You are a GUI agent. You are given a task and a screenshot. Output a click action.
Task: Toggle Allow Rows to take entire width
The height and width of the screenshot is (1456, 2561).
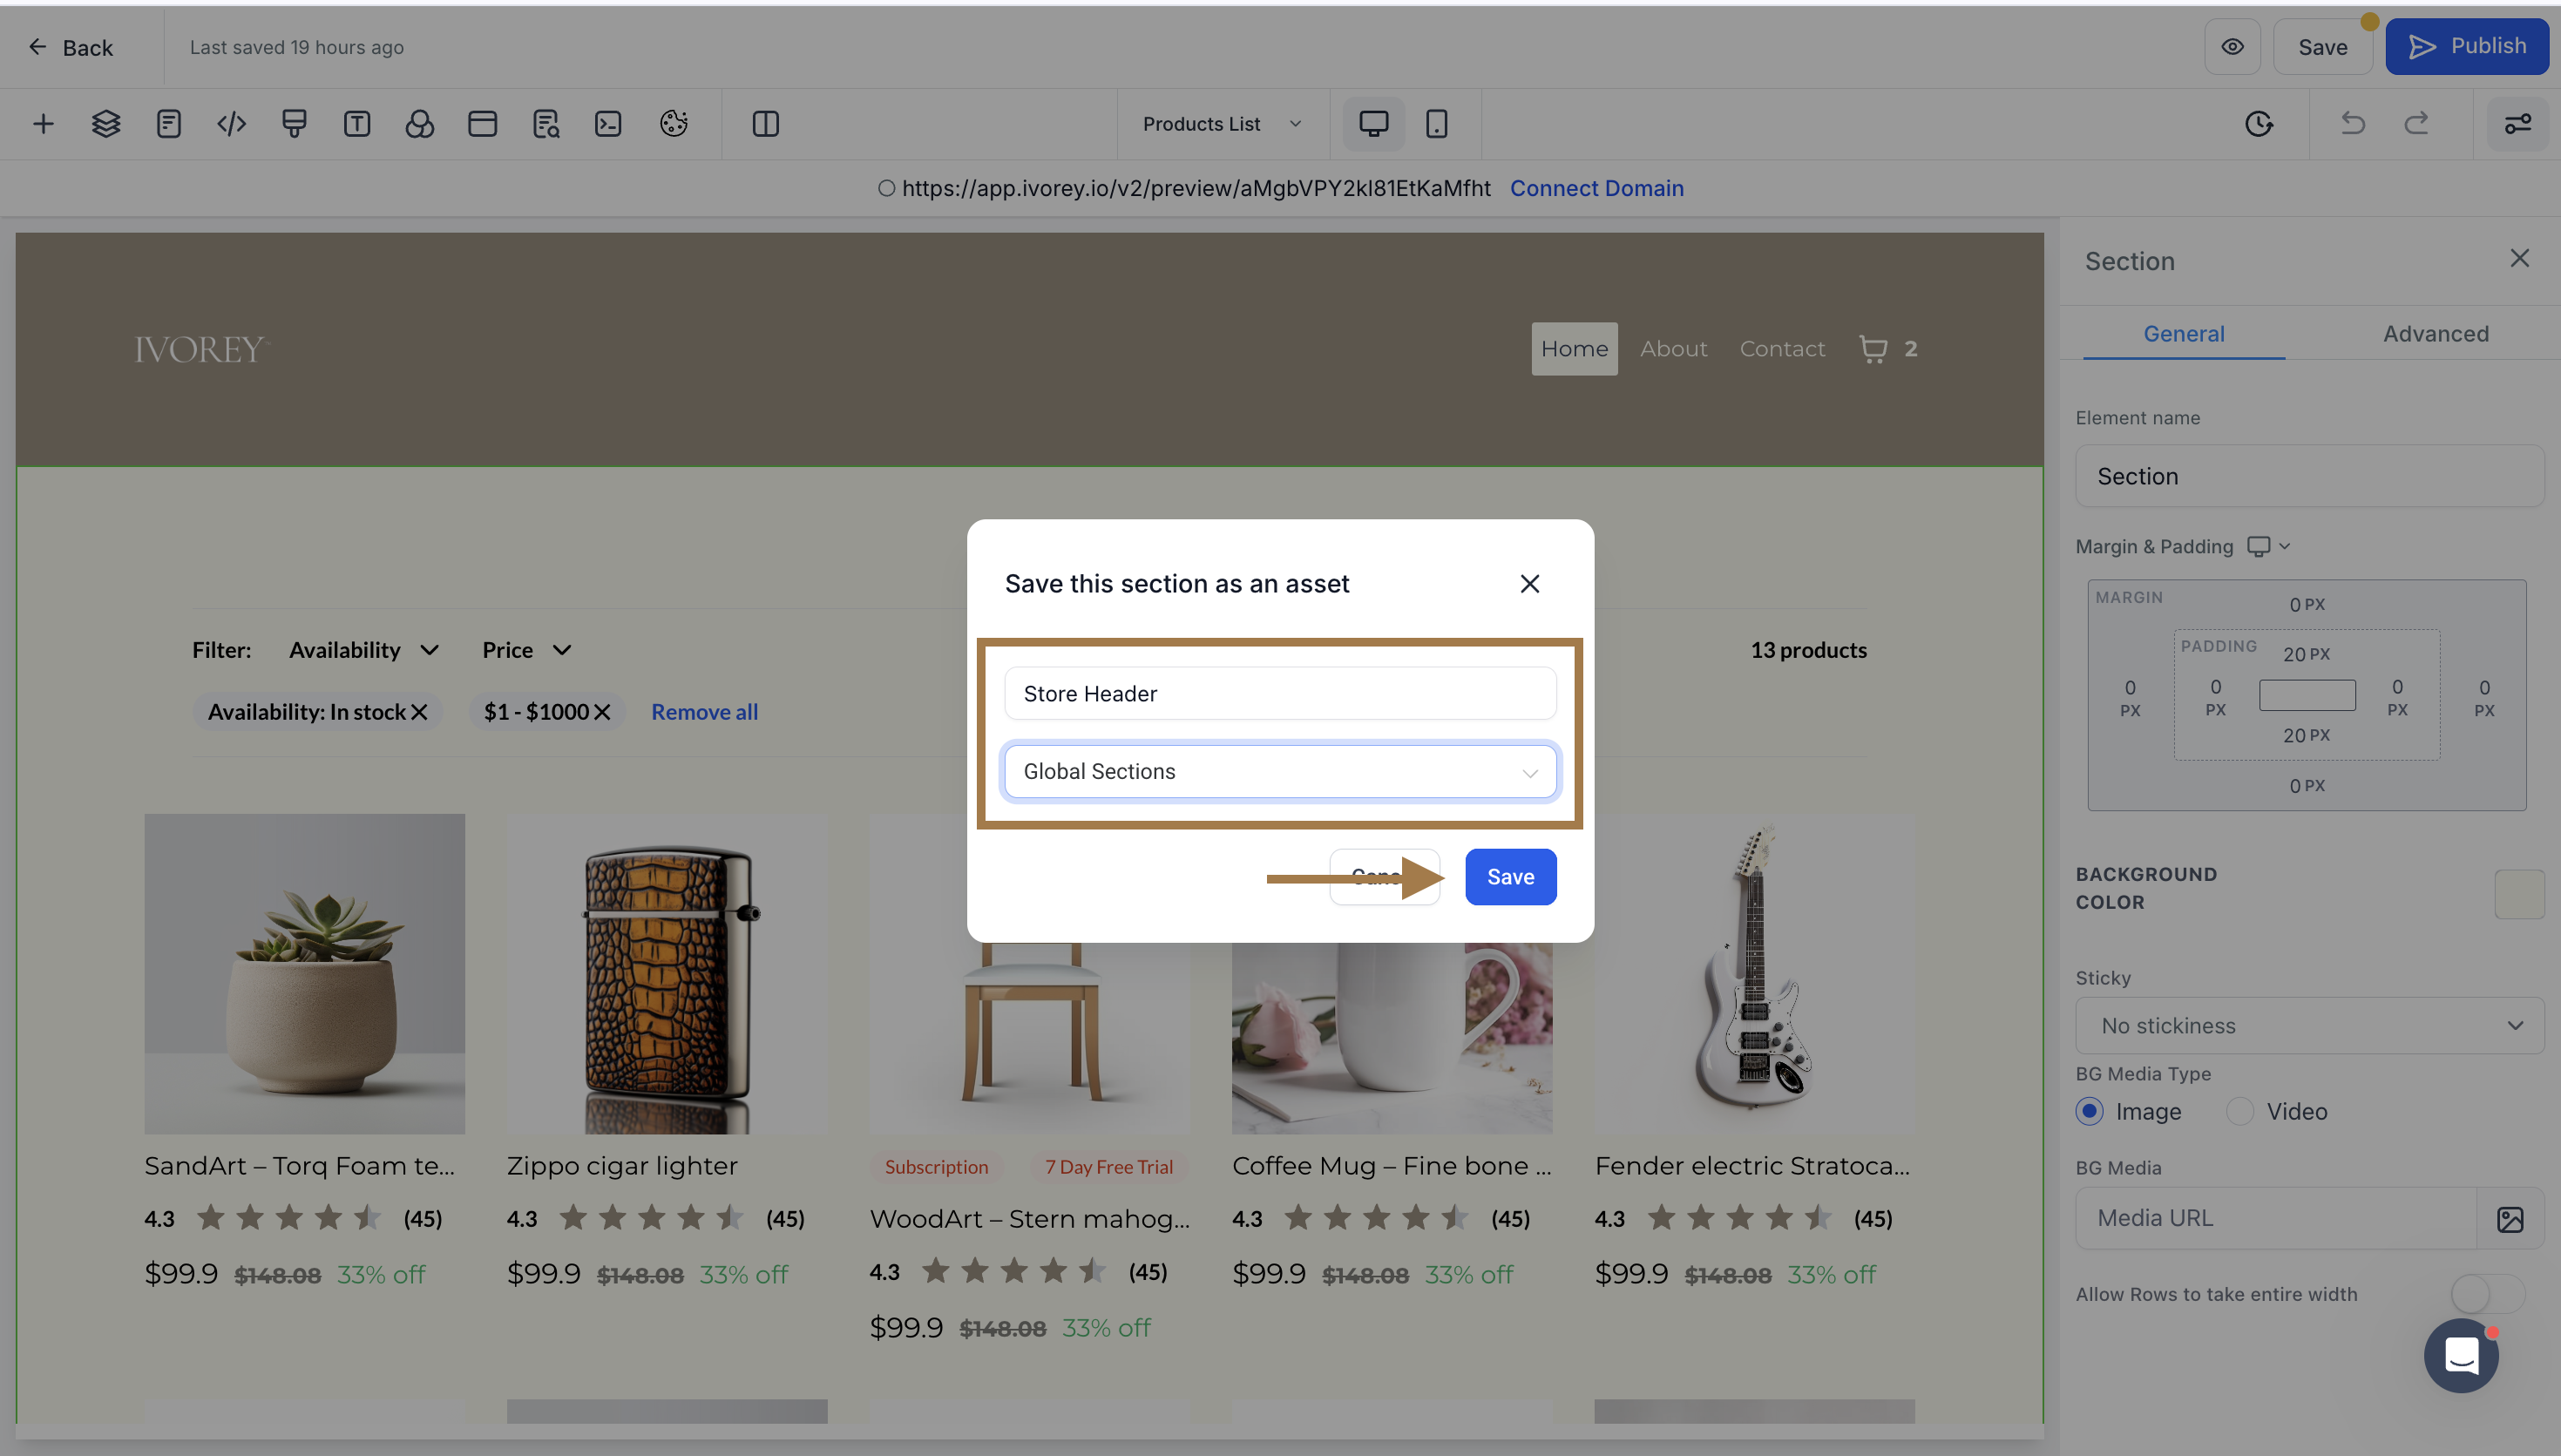pyautogui.click(x=2487, y=1294)
